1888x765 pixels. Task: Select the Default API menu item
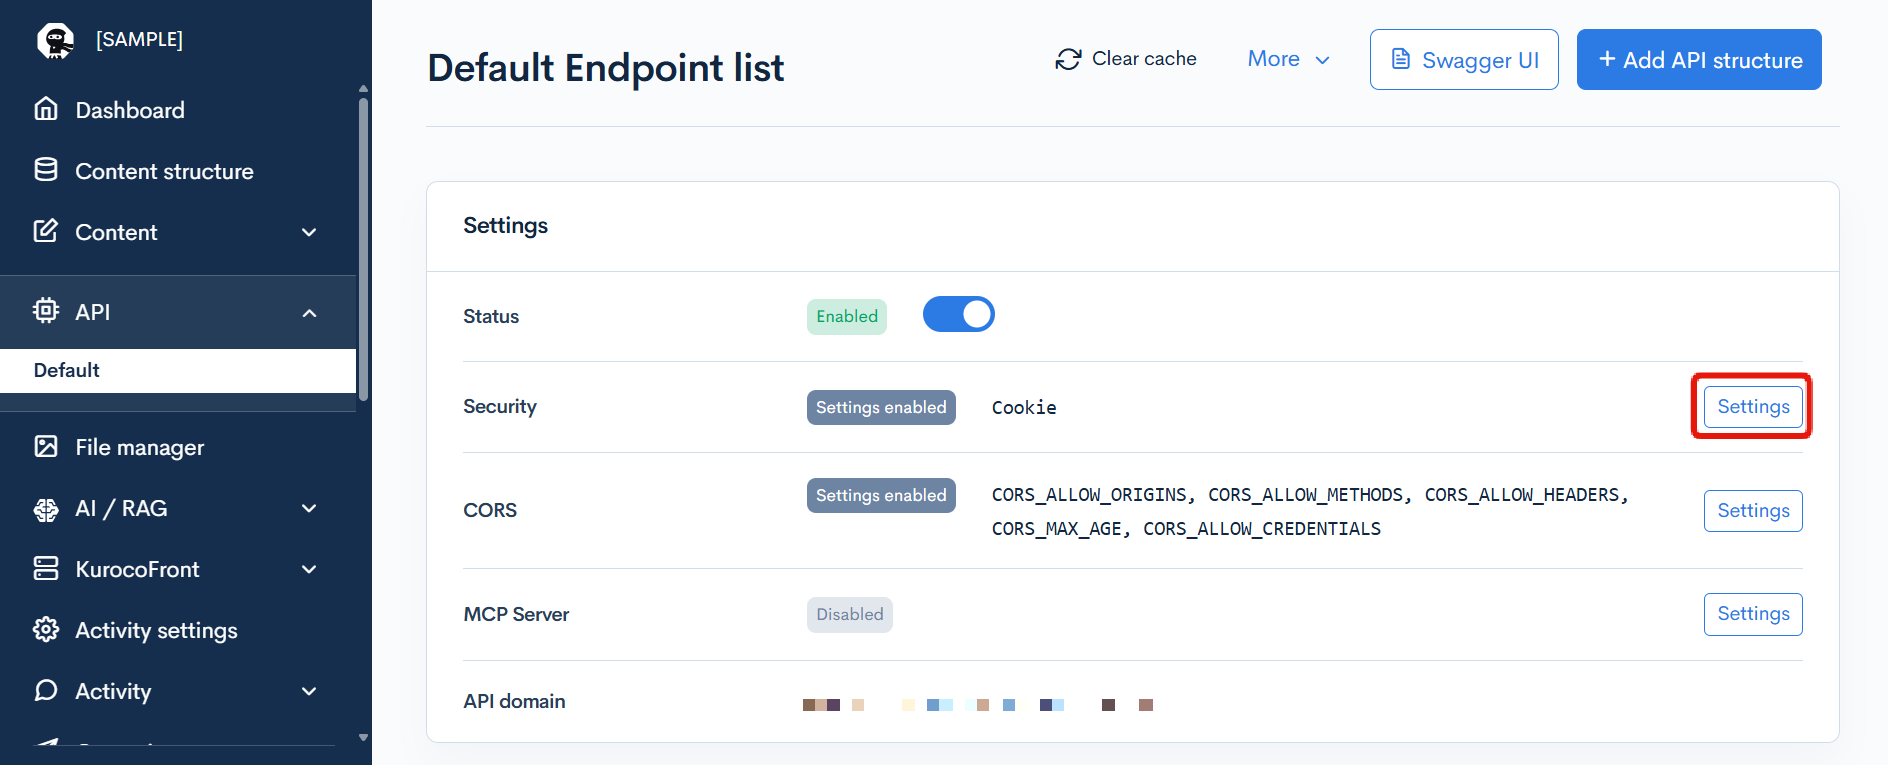click(67, 370)
